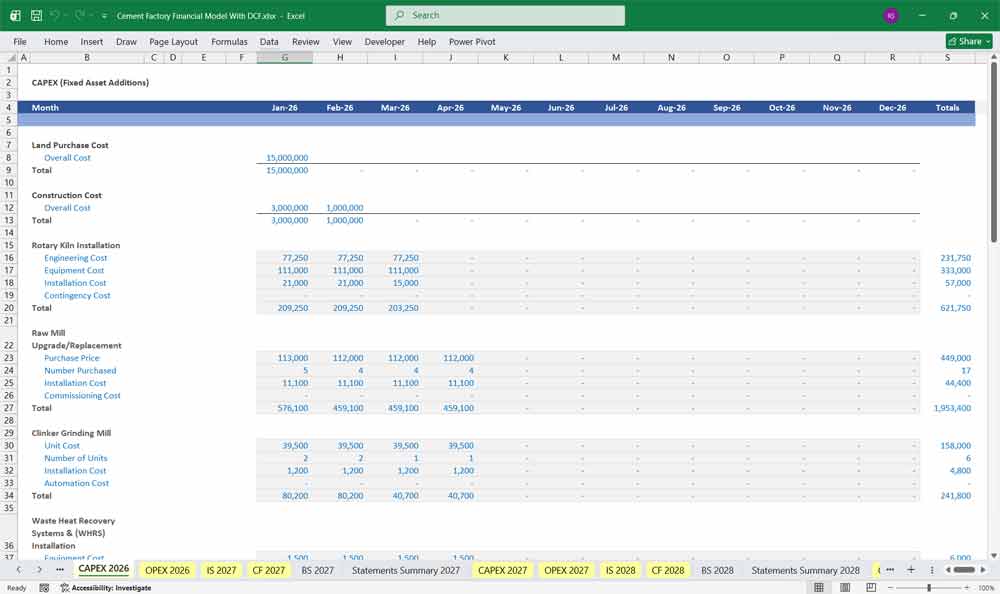
Task: Click inside the Search box
Action: (x=505, y=15)
